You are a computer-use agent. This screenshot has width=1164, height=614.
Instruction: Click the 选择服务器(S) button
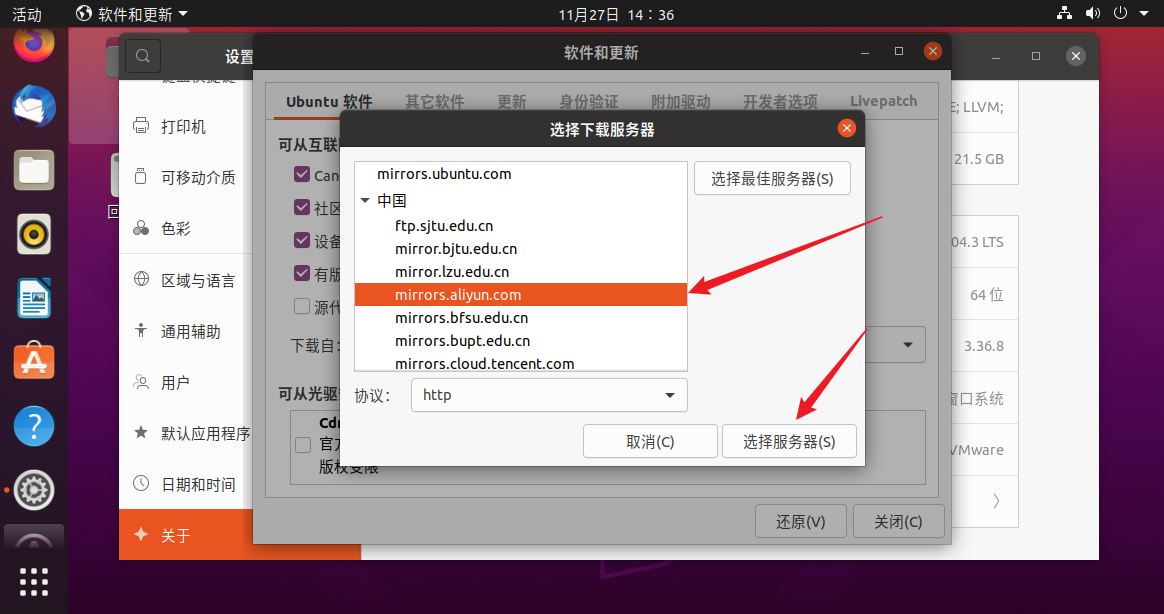(789, 442)
